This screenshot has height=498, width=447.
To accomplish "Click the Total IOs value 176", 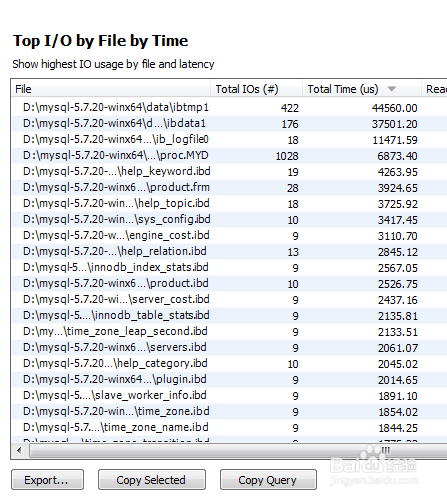I will point(290,124).
